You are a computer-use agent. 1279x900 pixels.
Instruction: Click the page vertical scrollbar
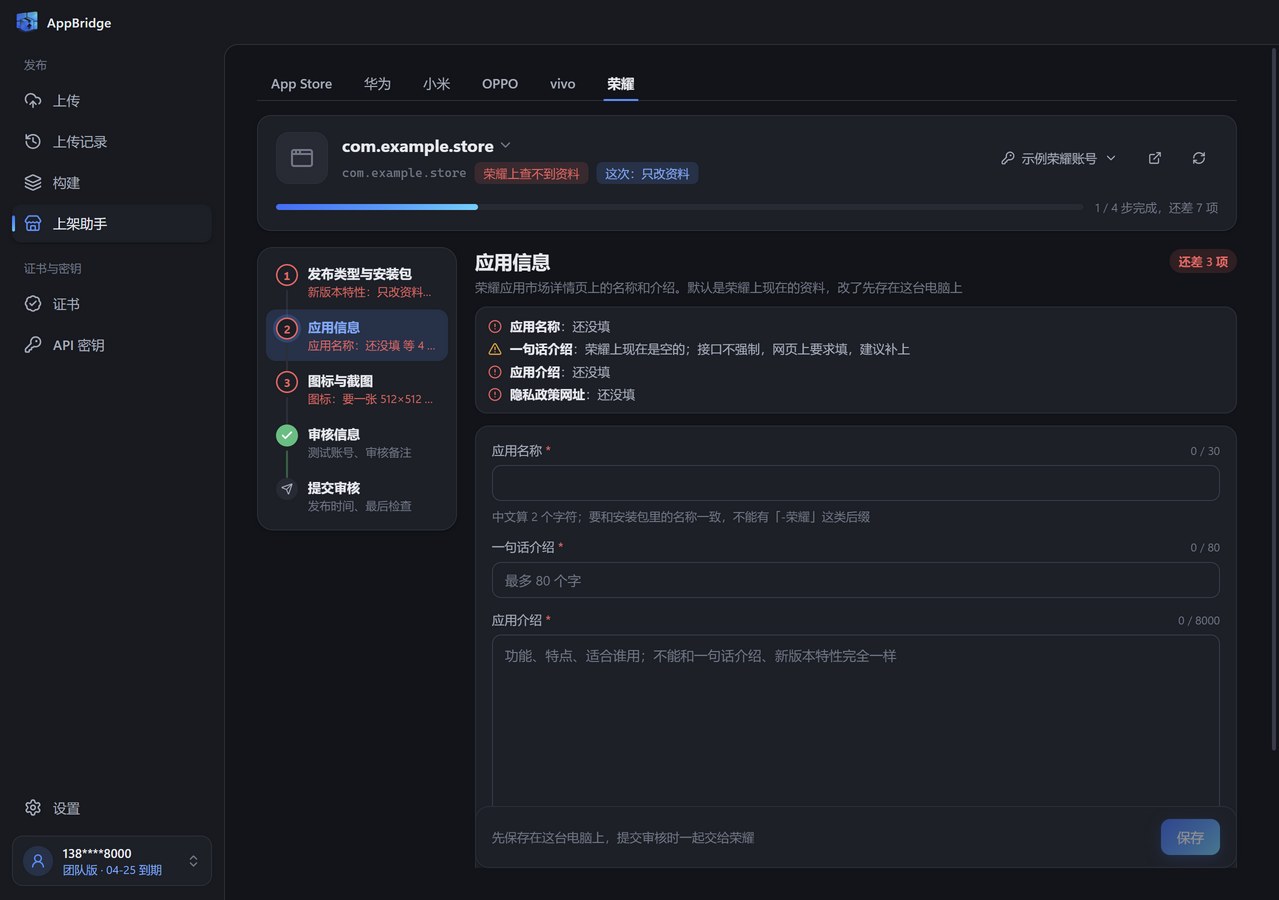[x=1274, y=400]
